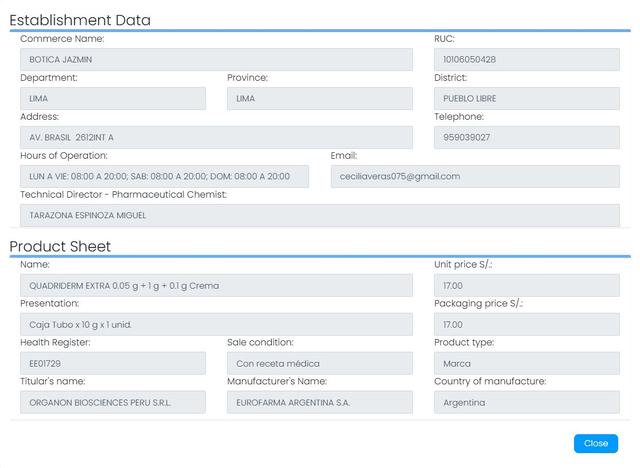This screenshot has height=468, width=640.
Task: Click the Manufacturer's Name field EUROFARMA ARGENTINA
Action: click(320, 402)
